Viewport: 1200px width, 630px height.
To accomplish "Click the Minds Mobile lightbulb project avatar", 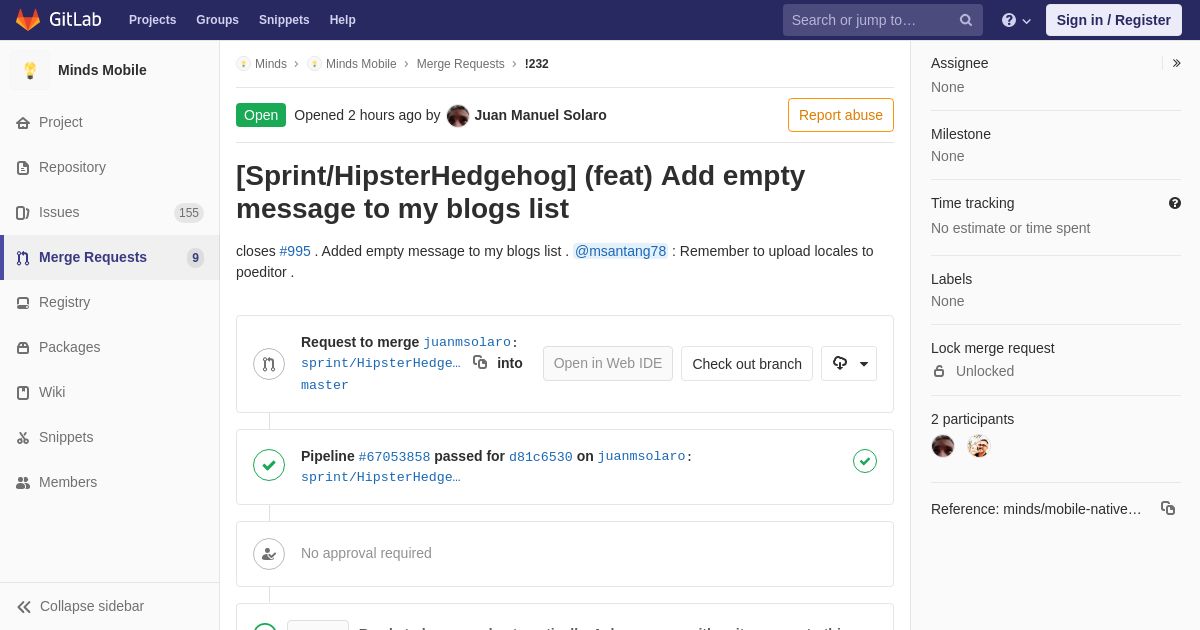I will tap(30, 70).
